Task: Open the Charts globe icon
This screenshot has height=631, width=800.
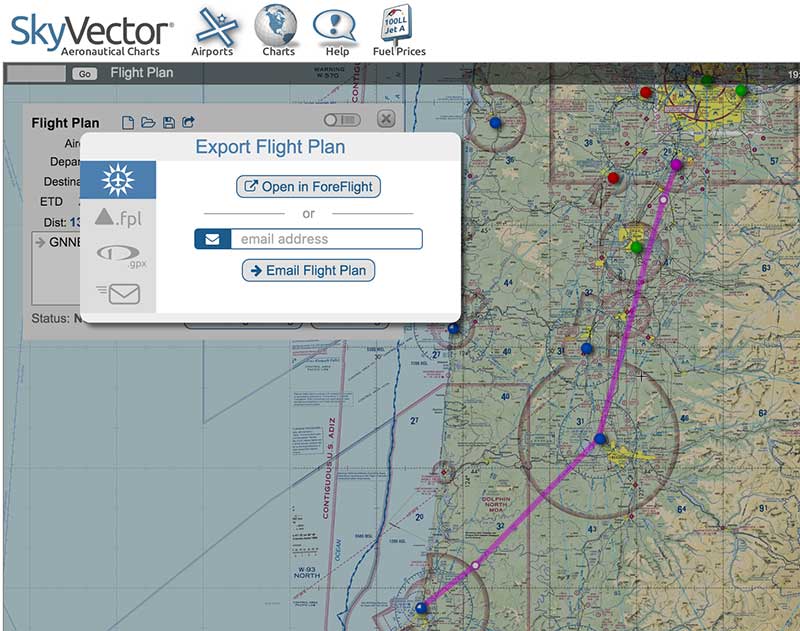Action: click(x=276, y=31)
